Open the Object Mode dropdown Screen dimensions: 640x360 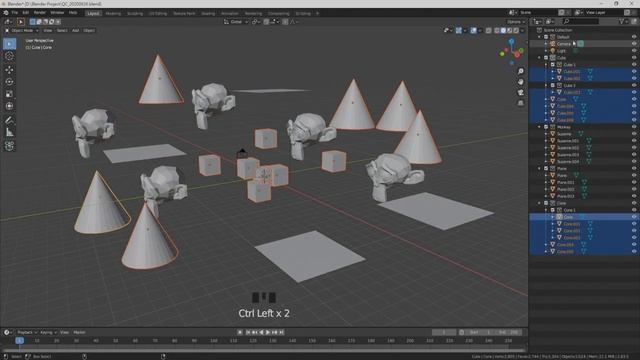coord(22,30)
